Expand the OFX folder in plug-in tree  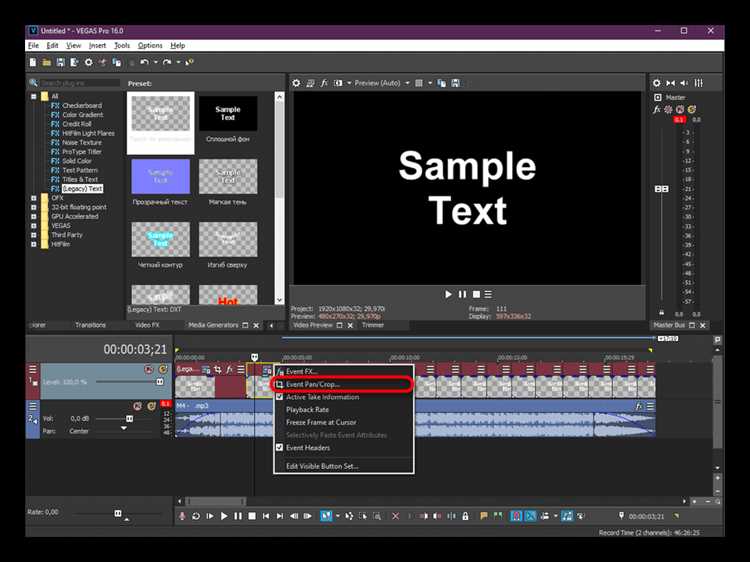tap(33, 198)
